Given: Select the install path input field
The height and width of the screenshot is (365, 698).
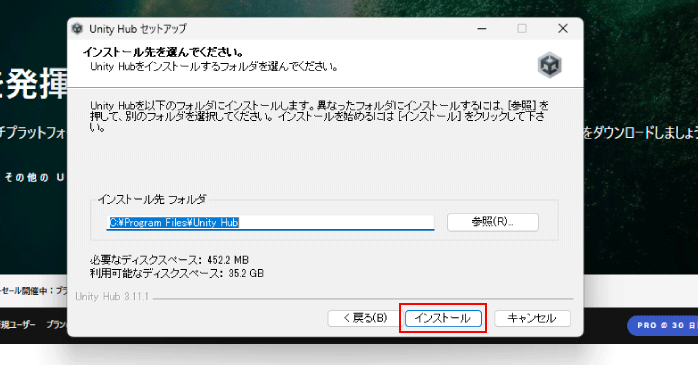Looking at the screenshot, I should 271,223.
